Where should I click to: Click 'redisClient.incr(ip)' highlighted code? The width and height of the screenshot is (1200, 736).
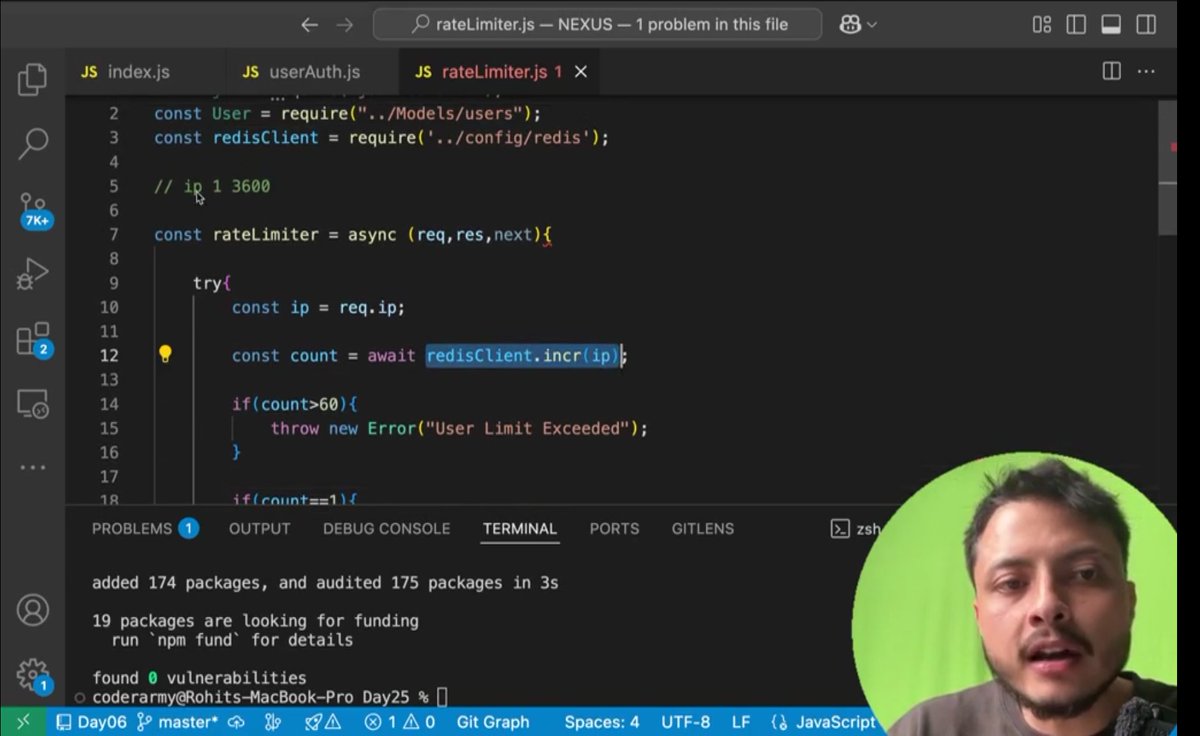click(x=523, y=355)
